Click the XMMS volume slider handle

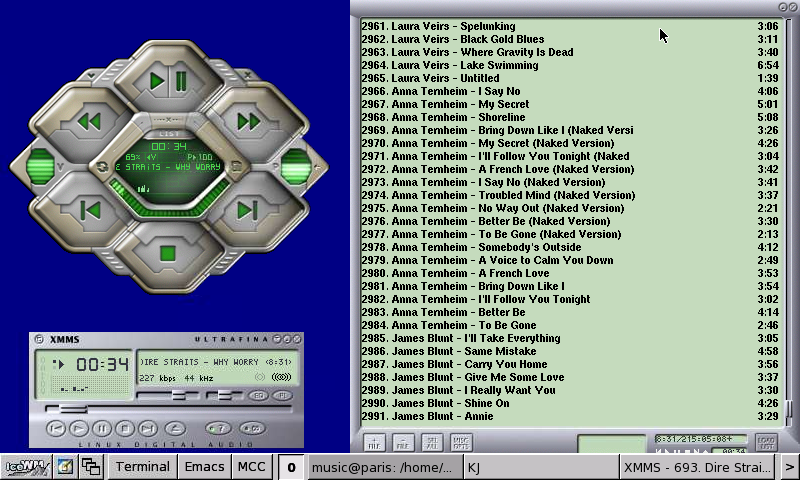pyautogui.click(x=179, y=395)
